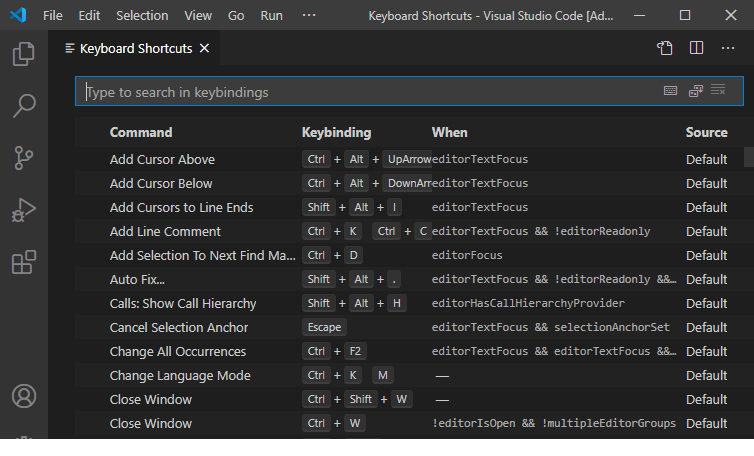Viewport: 754px width, 456px height.
Task: Click the VS Code logo icon
Action: click(18, 15)
